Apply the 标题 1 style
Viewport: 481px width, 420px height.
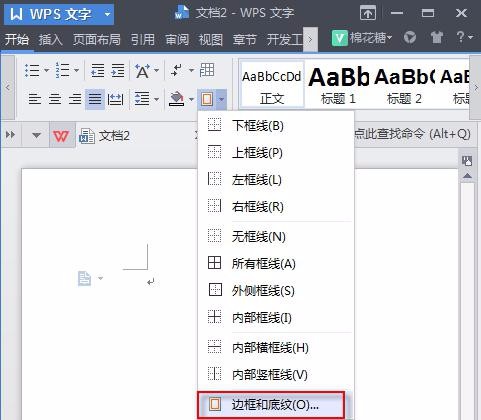click(338, 84)
